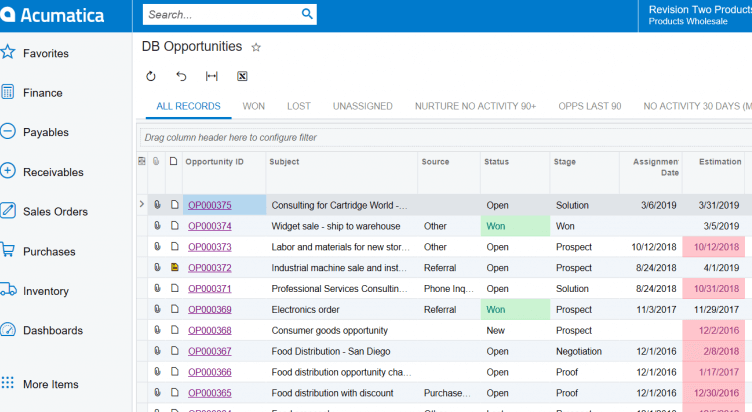The height and width of the screenshot is (412, 752).
Task: Open opportunity OP000365
Action: 210,393
